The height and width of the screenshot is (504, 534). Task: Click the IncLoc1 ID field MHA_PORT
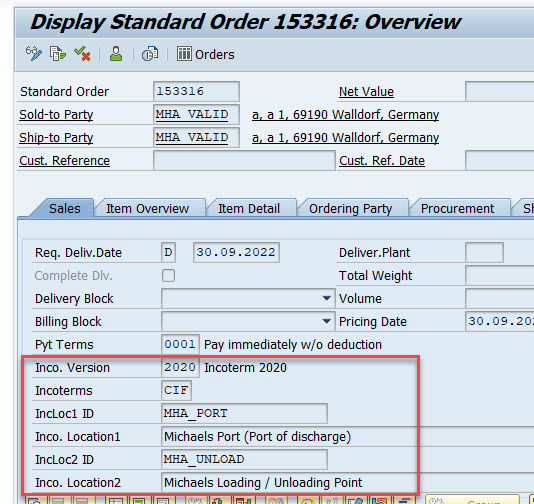coord(244,413)
